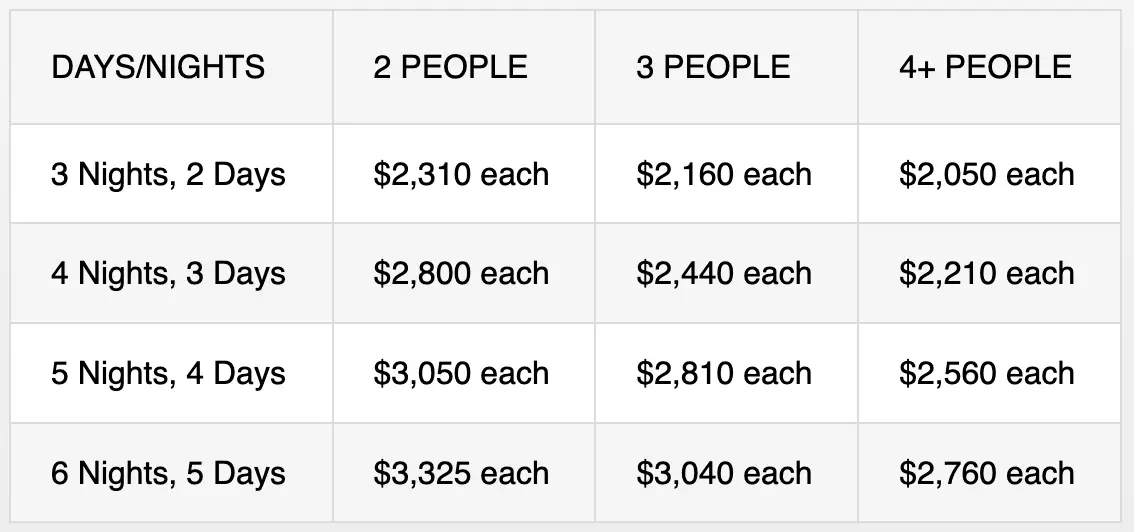Select the $3,325 each price cell
Viewport: 1134px width, 532px height.
pyautogui.click(x=461, y=473)
